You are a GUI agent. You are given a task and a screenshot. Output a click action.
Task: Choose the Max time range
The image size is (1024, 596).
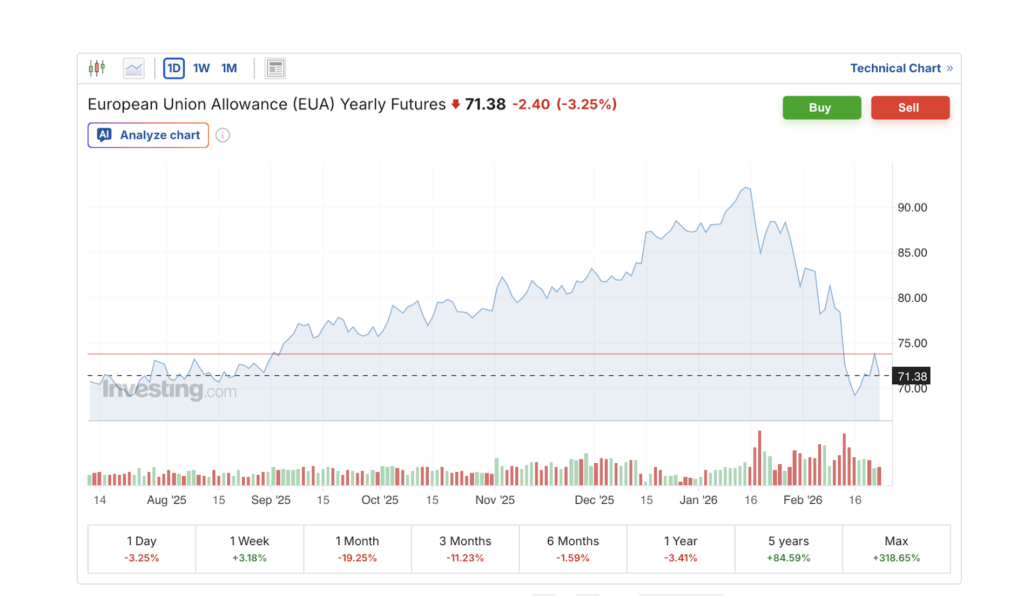tap(896, 549)
